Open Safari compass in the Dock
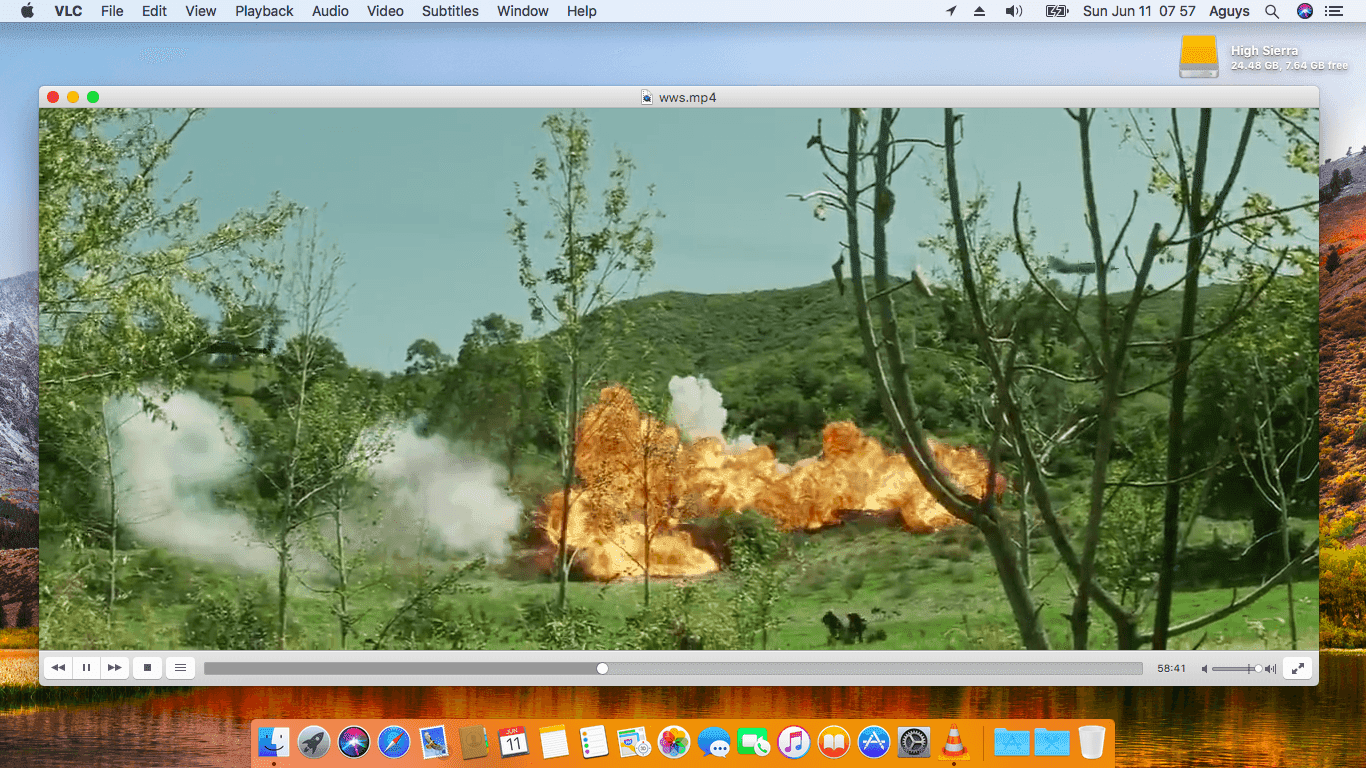This screenshot has height=768, width=1366. 394,742
